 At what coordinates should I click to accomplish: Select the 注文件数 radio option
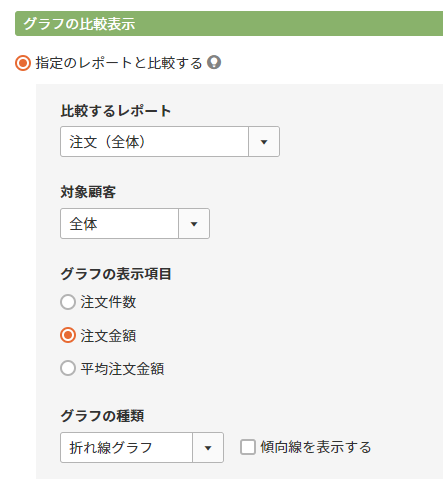[x=68, y=302]
